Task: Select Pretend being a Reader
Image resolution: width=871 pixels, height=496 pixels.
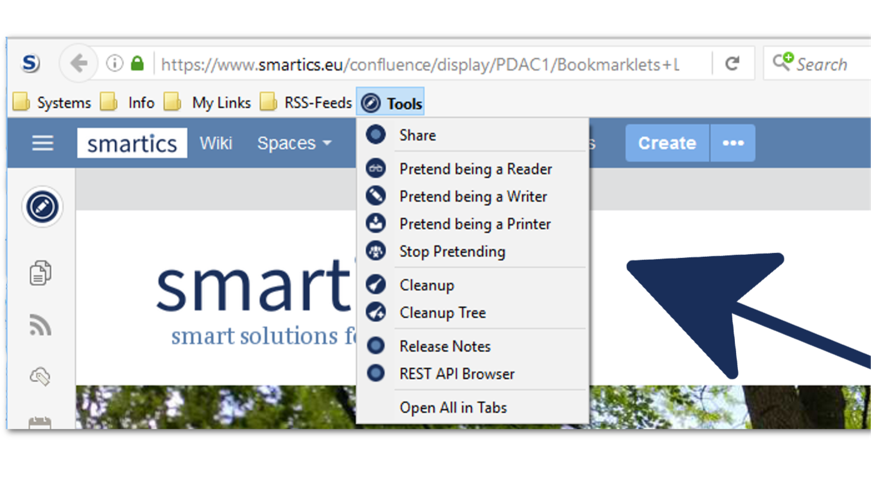Action: 472,169
